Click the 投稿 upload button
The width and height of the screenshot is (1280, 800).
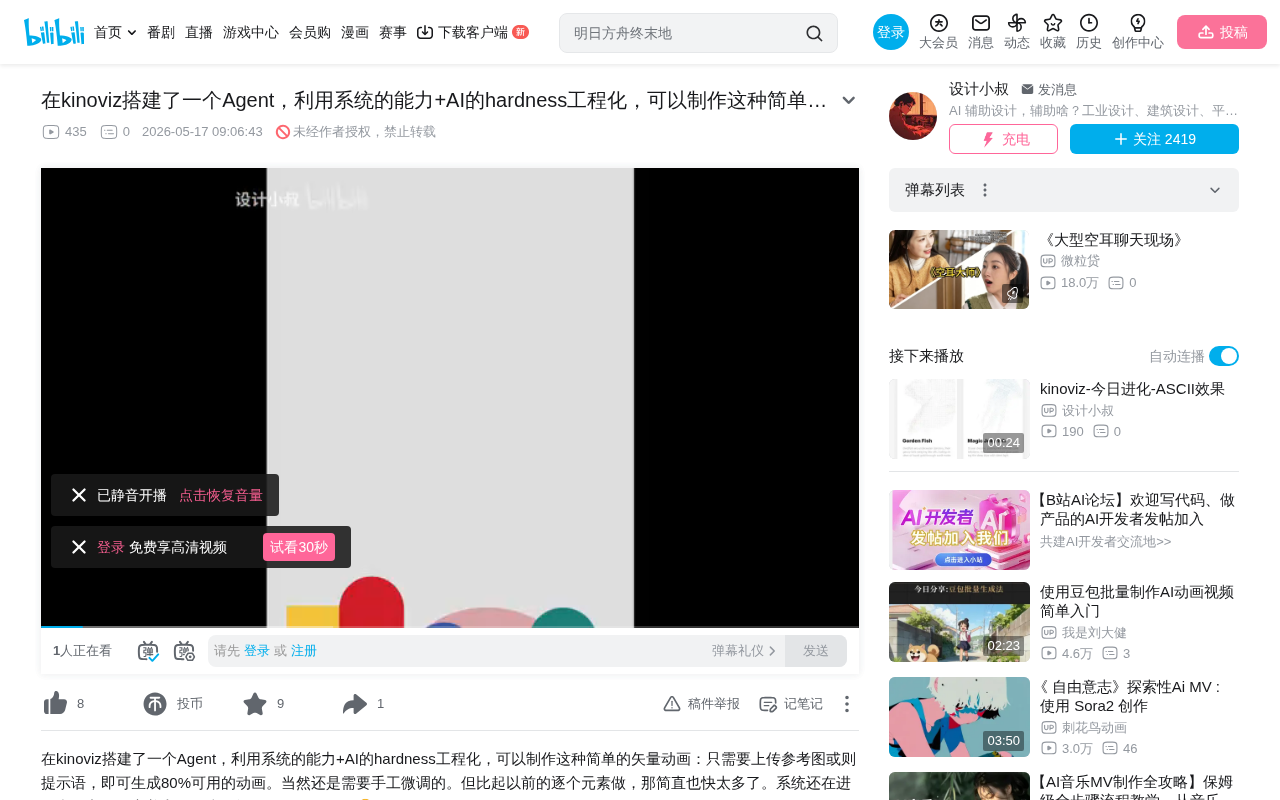(1222, 32)
